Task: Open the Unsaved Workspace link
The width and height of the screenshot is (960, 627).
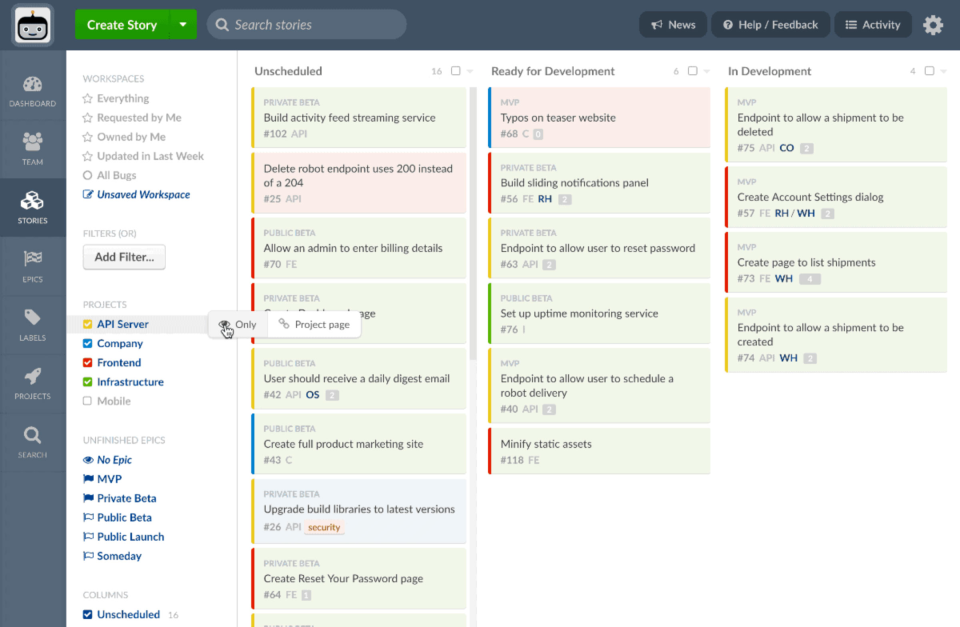Action: 143,195
